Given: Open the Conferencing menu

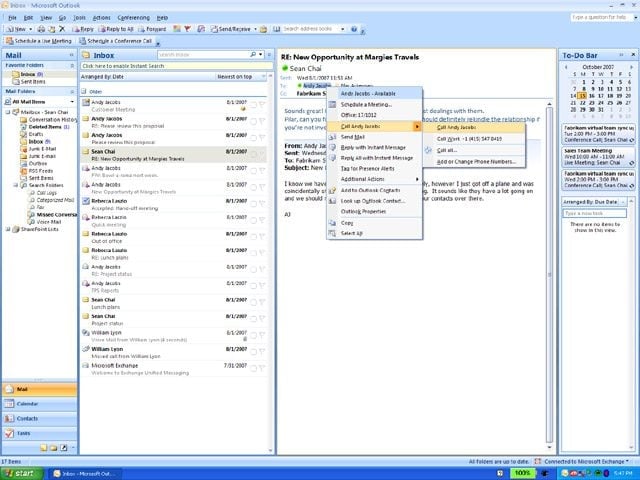Looking at the screenshot, I should pyautogui.click(x=133, y=18).
